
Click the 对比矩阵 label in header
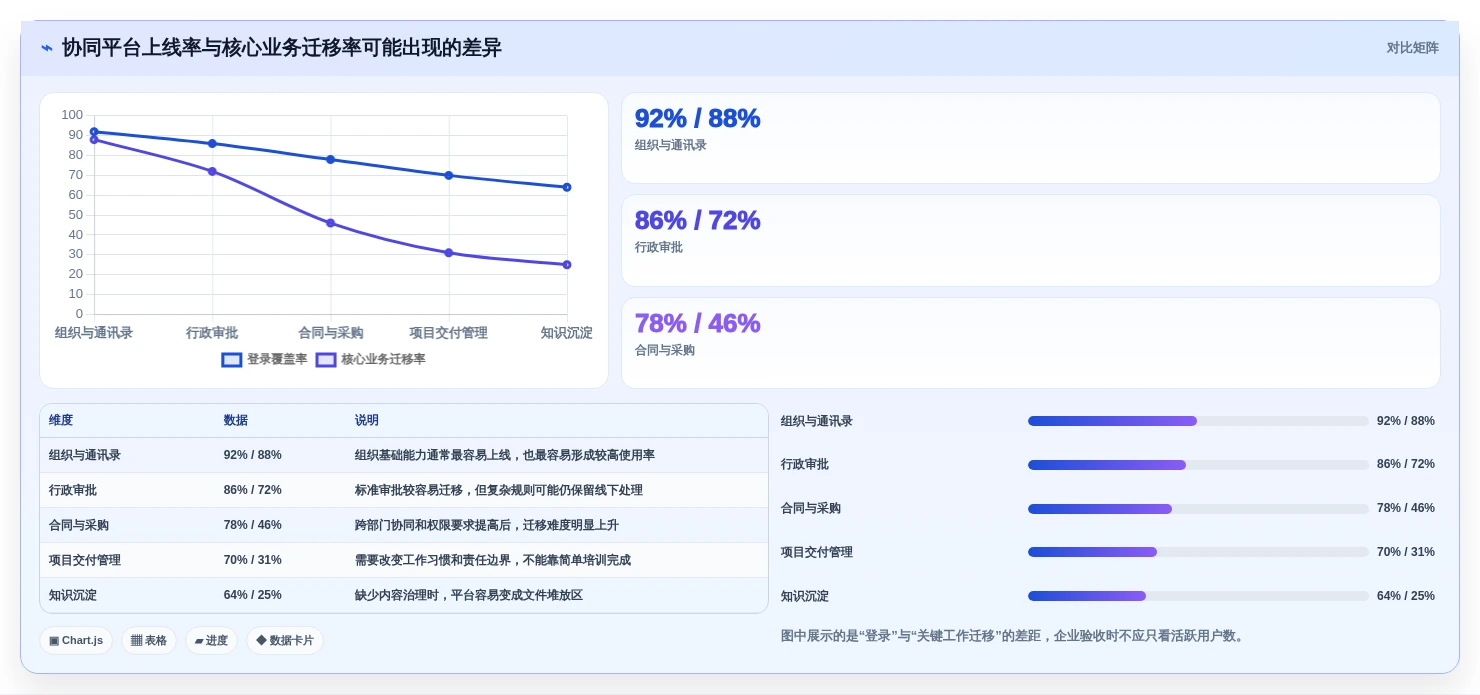(1412, 48)
